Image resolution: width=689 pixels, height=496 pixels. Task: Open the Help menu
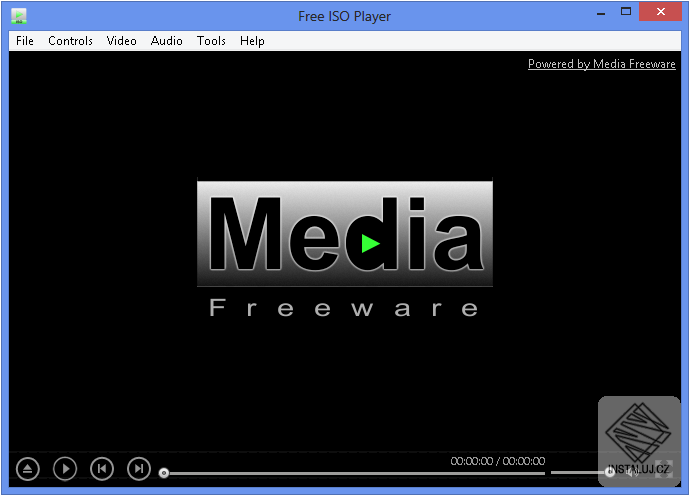point(252,41)
